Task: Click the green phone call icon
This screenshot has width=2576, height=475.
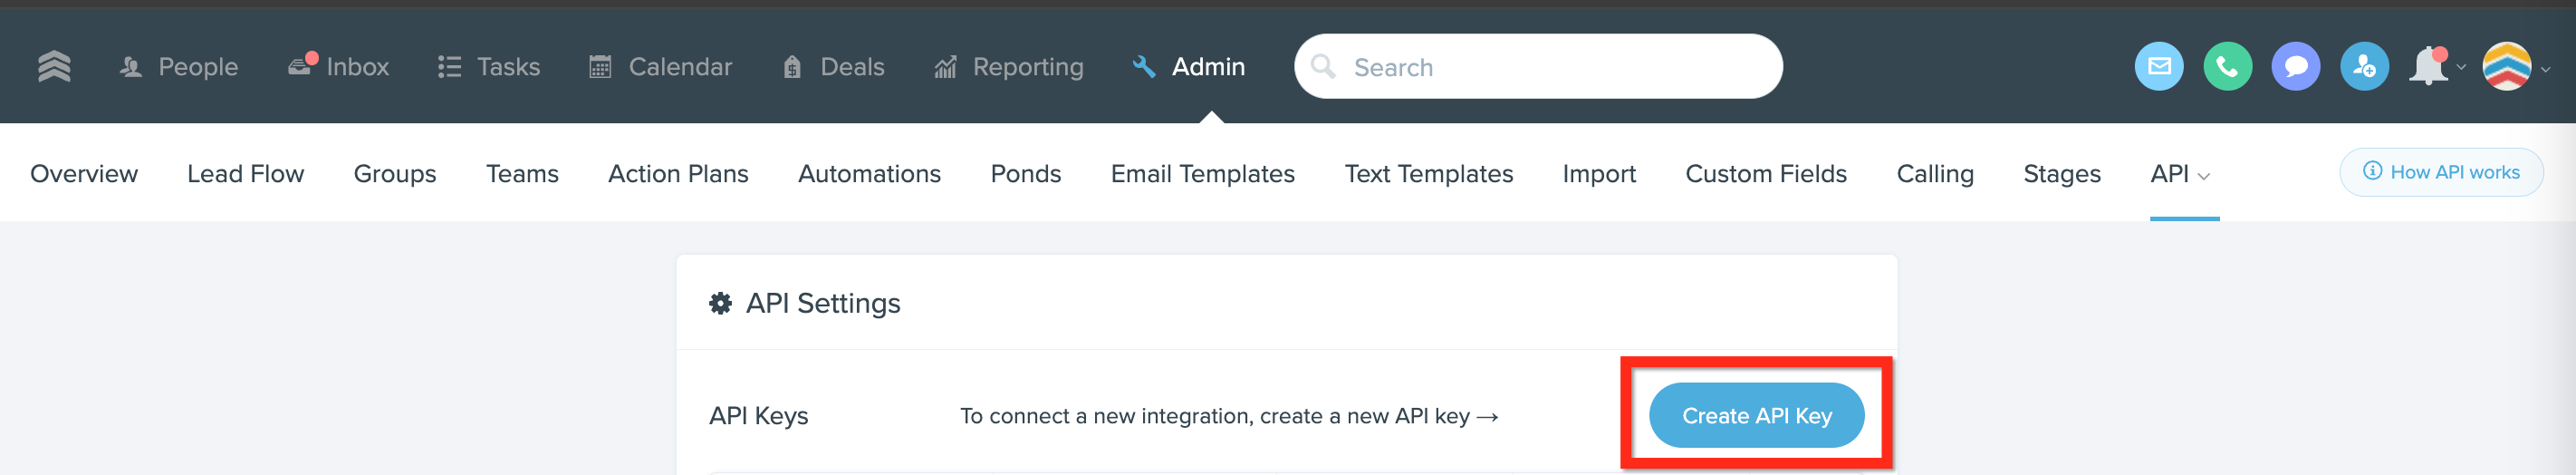Action: pyautogui.click(x=2227, y=67)
